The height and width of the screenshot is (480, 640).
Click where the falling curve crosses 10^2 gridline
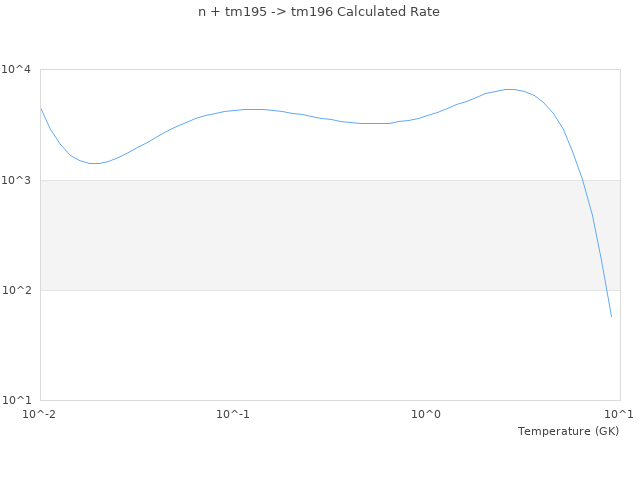point(604,290)
